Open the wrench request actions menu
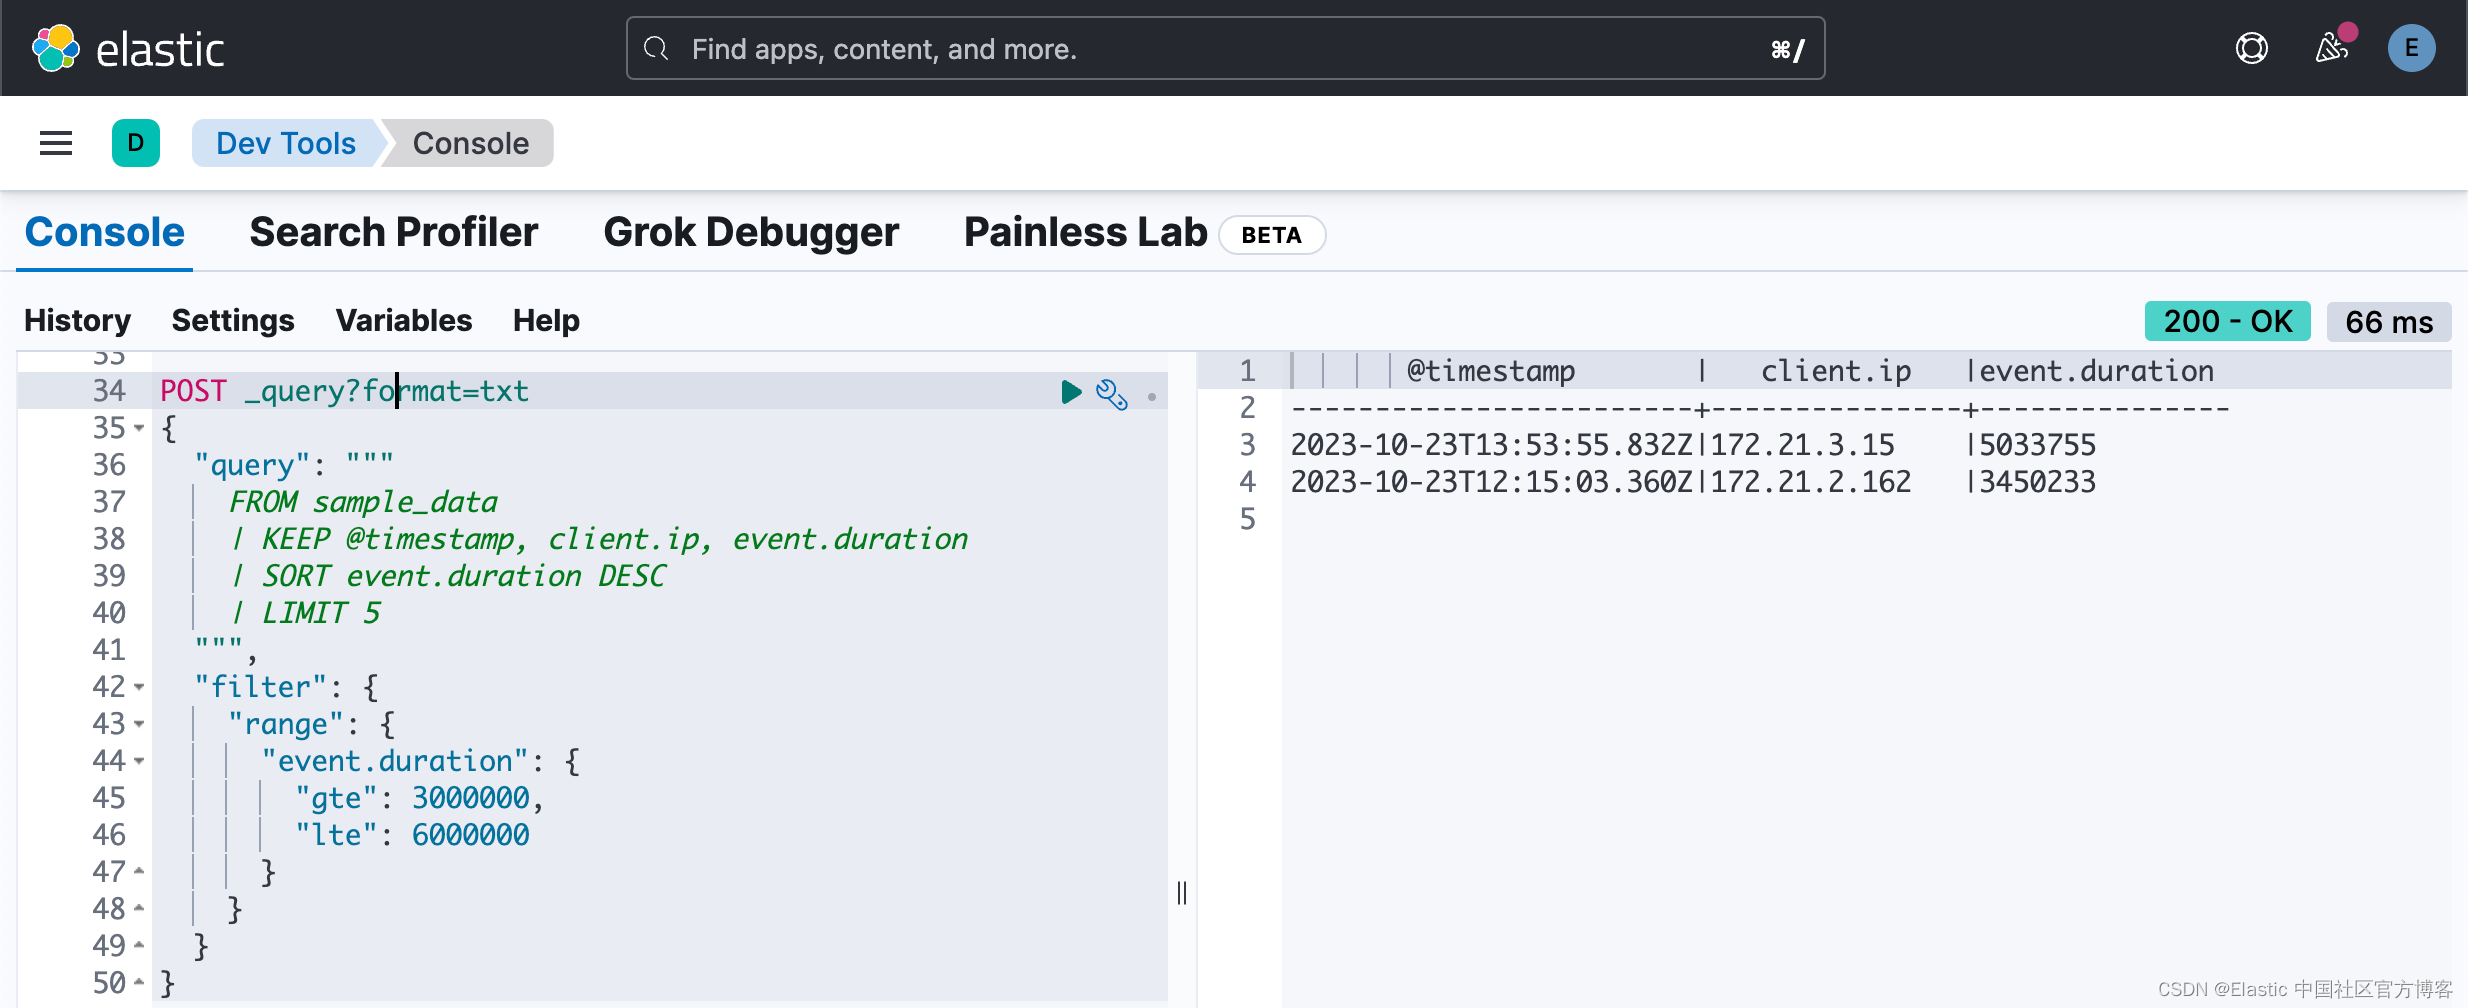 pos(1112,394)
